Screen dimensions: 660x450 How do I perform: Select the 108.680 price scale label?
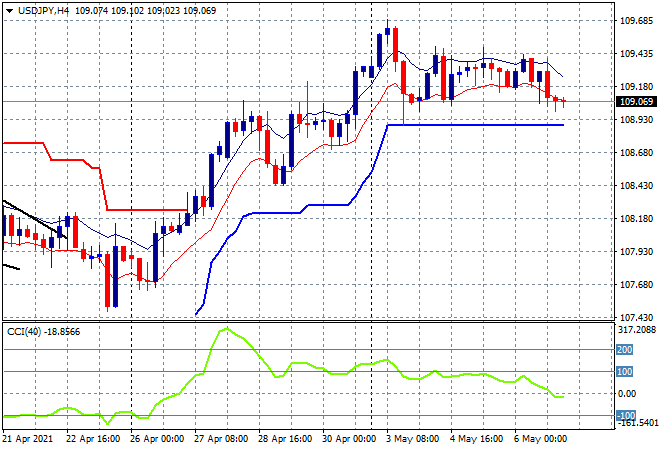636,153
